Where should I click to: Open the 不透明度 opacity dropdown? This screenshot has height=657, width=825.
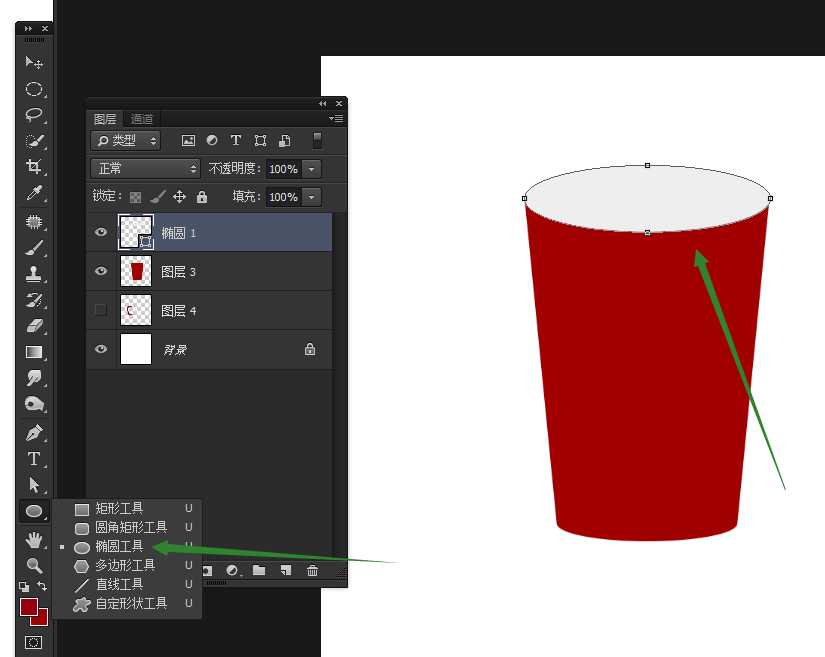(312, 168)
